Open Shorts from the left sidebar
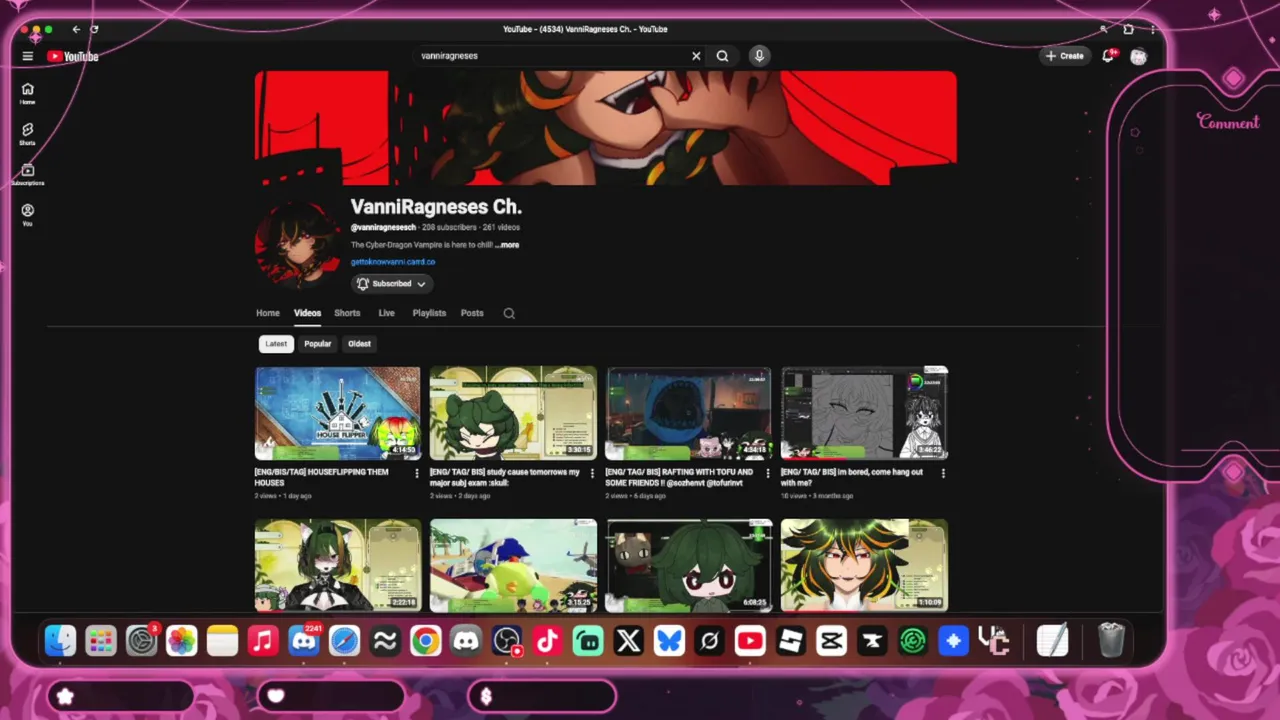Viewport: 1280px width, 720px height. pyautogui.click(x=28, y=134)
